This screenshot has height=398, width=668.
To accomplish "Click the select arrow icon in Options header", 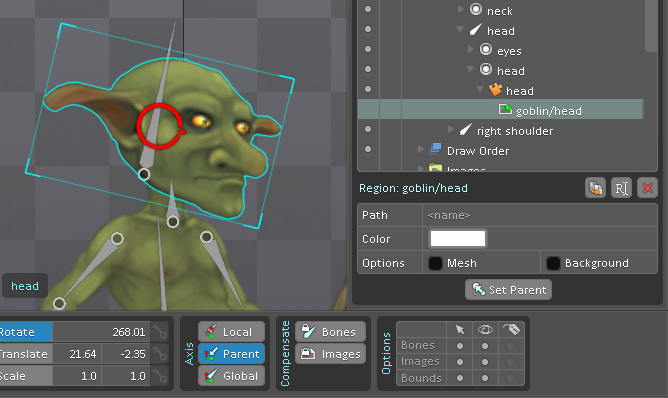I will pyautogui.click(x=459, y=329).
